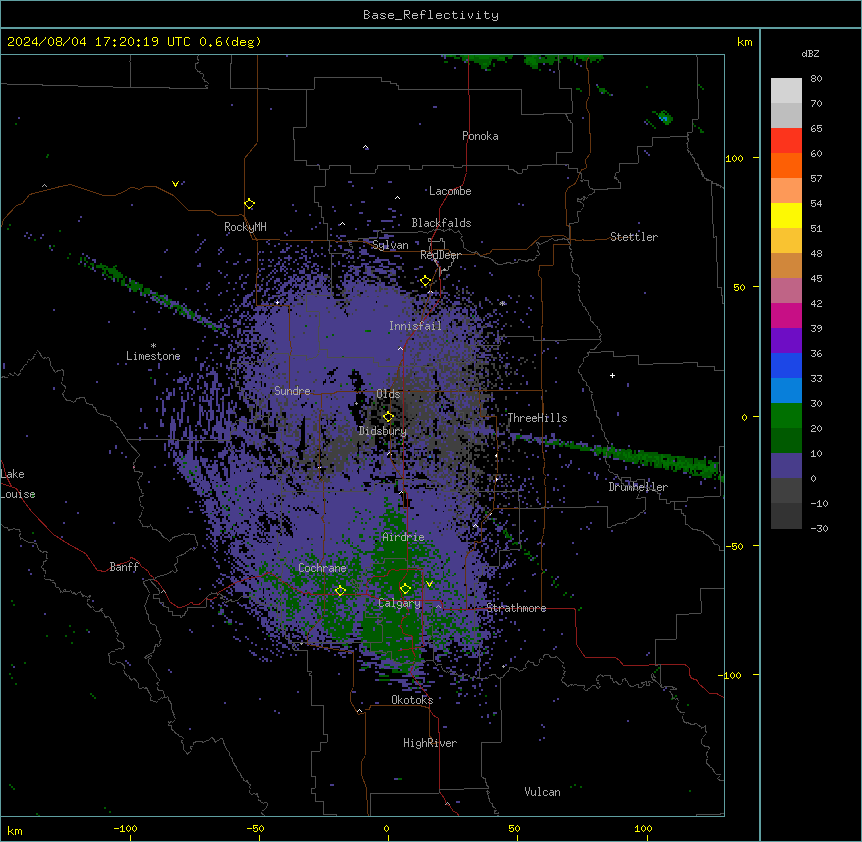Select the red 65-60 dBZ legend swatch
The width and height of the screenshot is (862, 842).
tap(786, 141)
